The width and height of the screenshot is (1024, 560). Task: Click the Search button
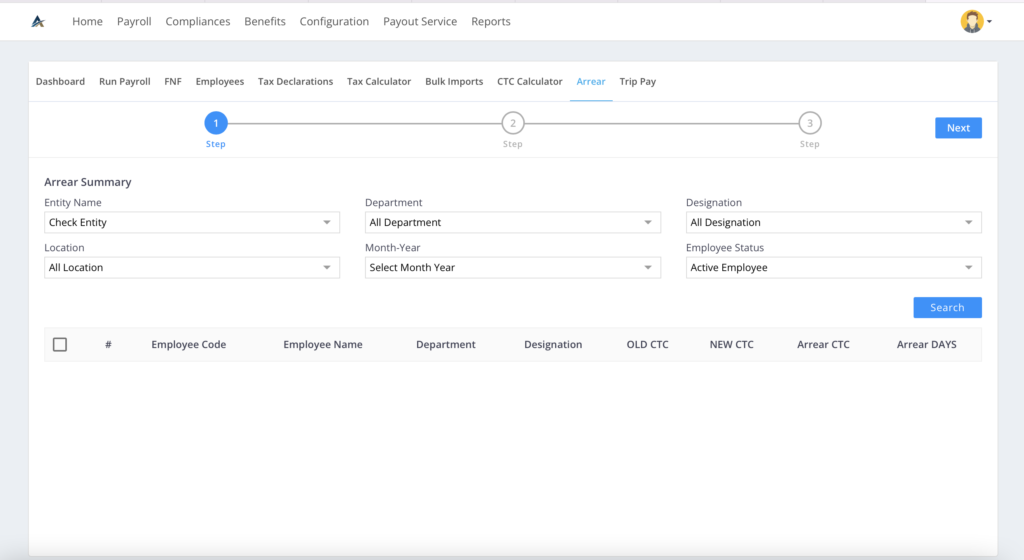(x=947, y=307)
